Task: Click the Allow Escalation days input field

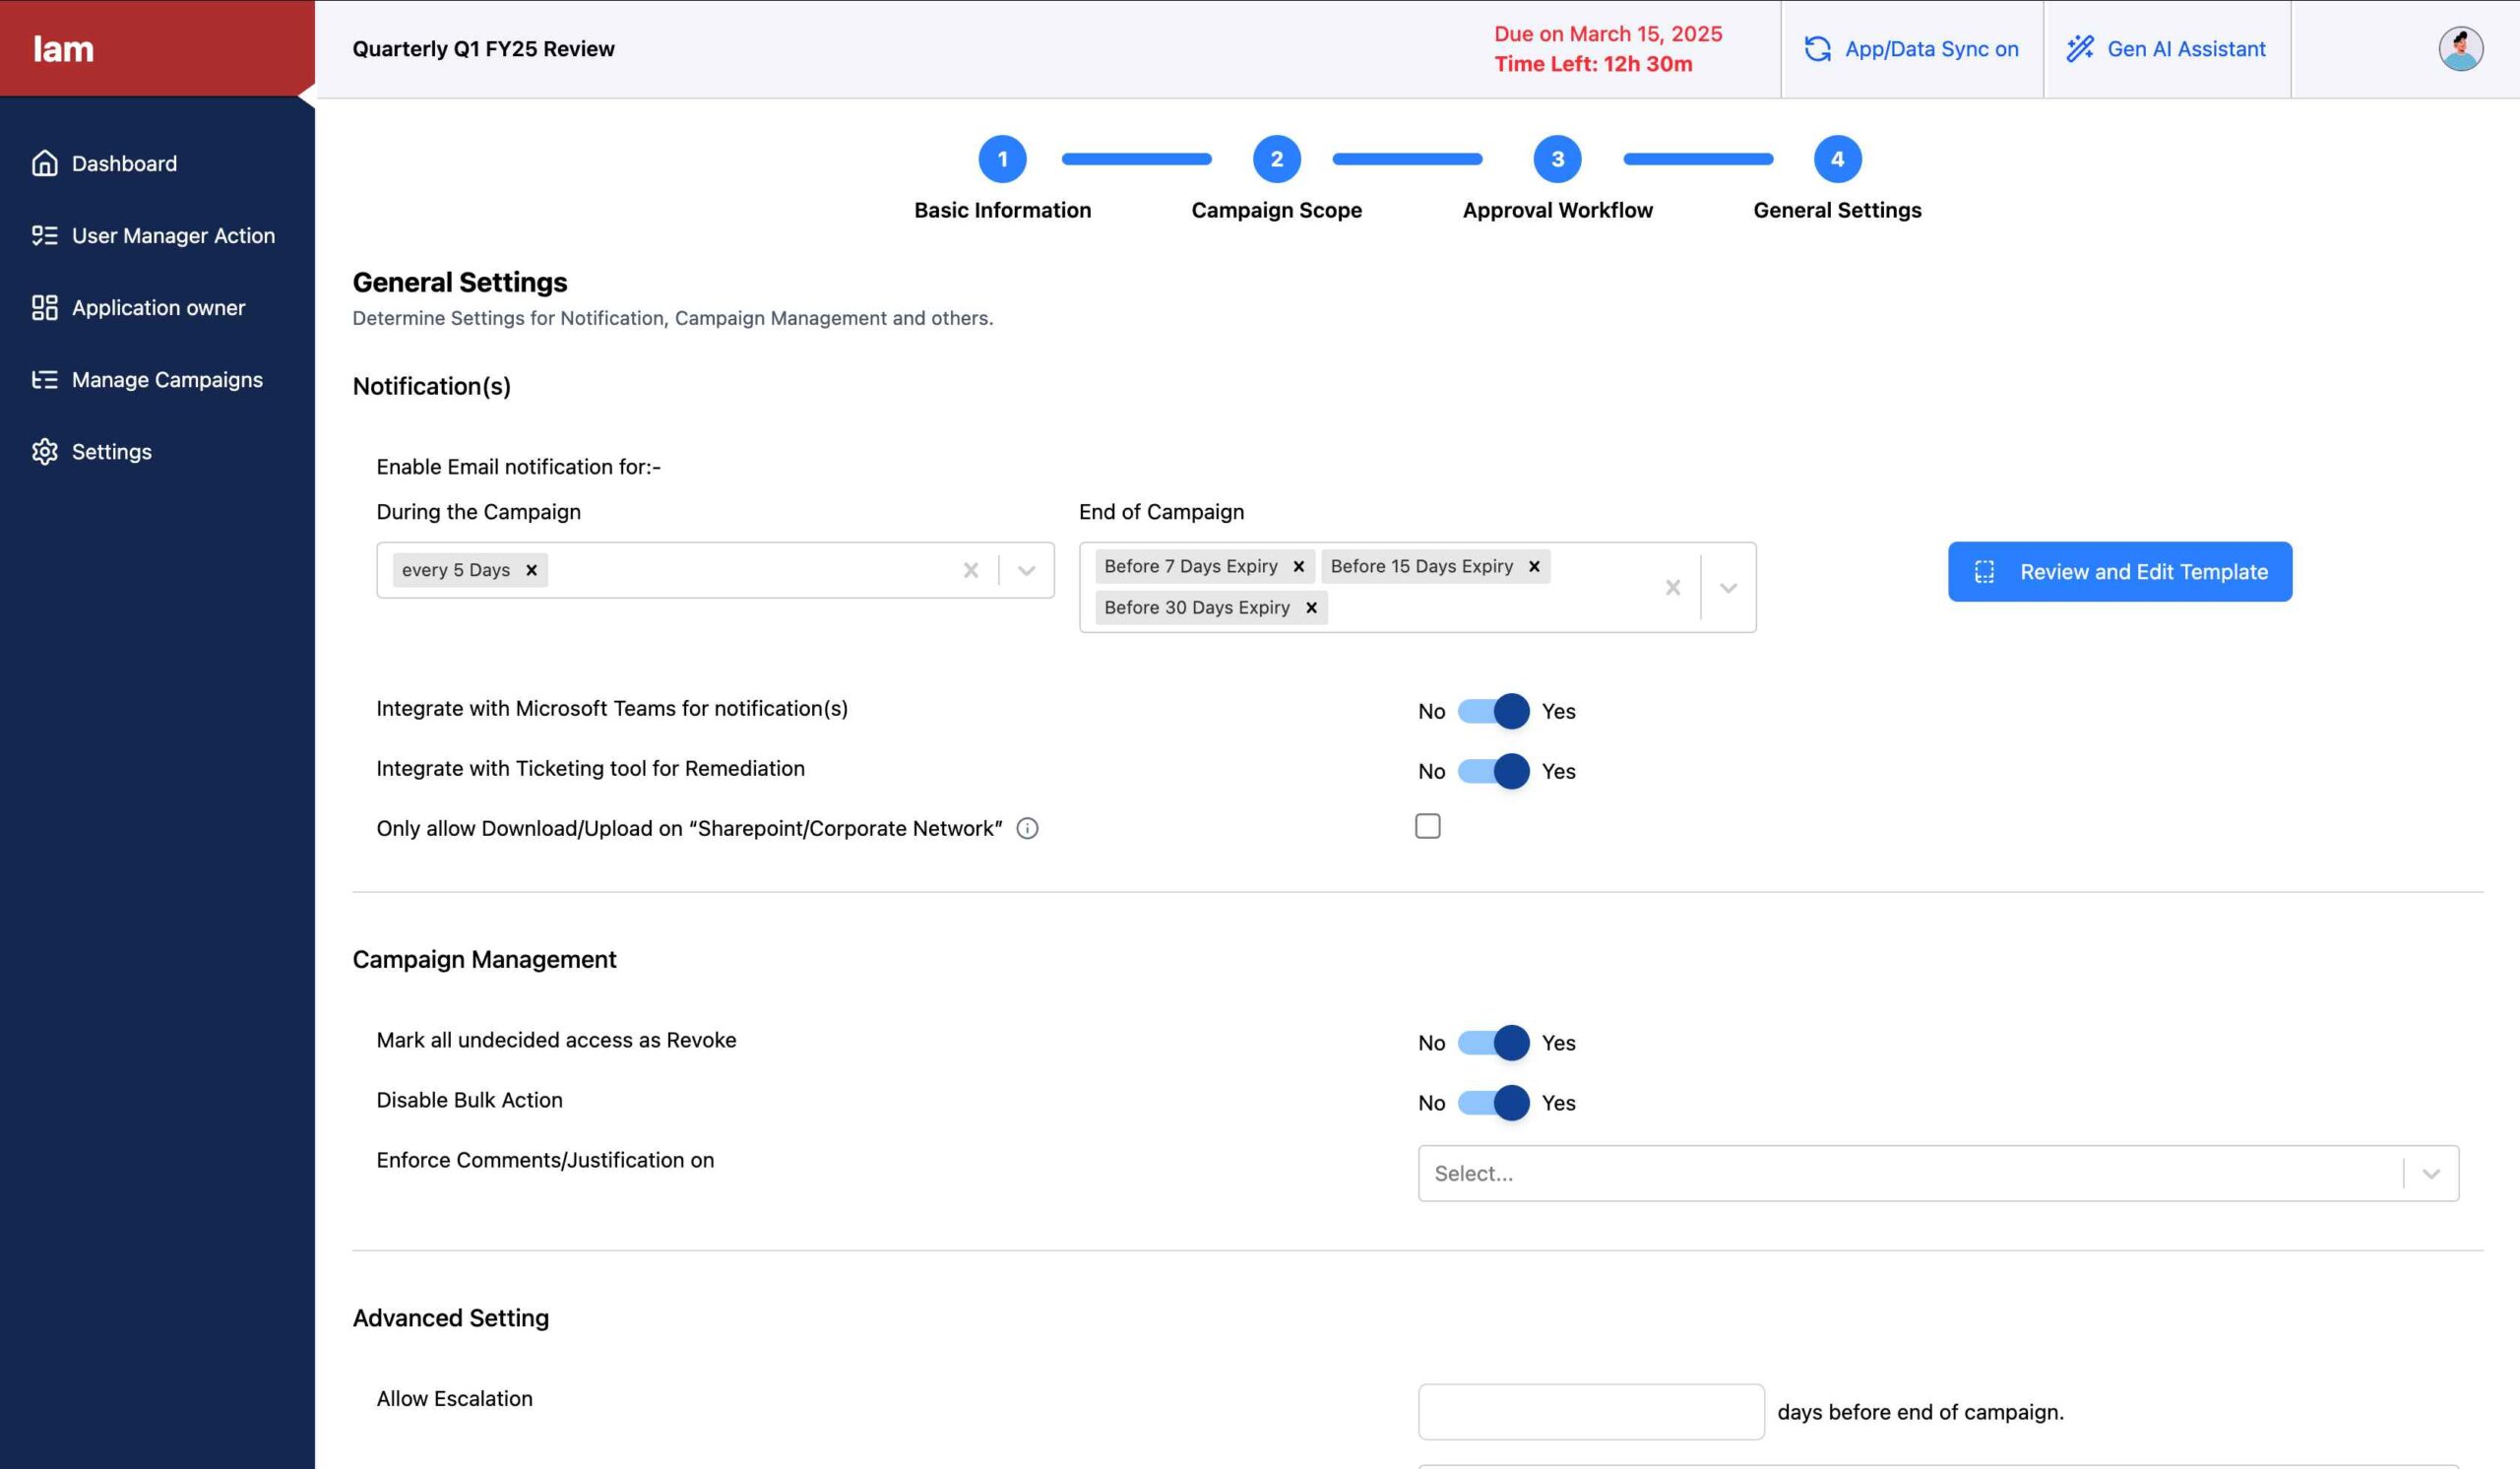Action: click(x=1590, y=1411)
